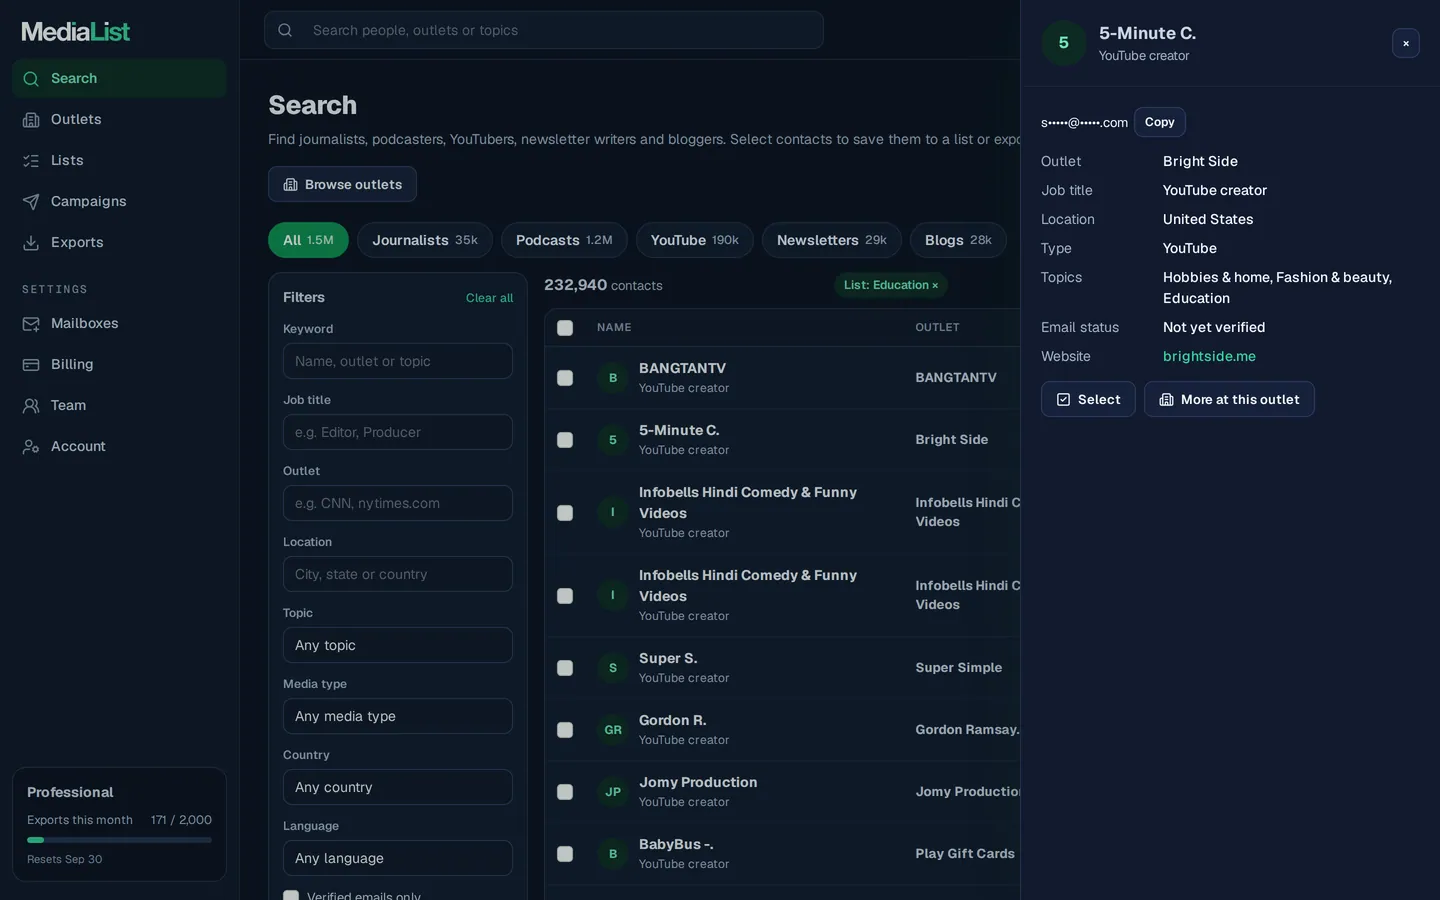This screenshot has height=900, width=1440.
Task: Copy the contact email address
Action: 1159,122
